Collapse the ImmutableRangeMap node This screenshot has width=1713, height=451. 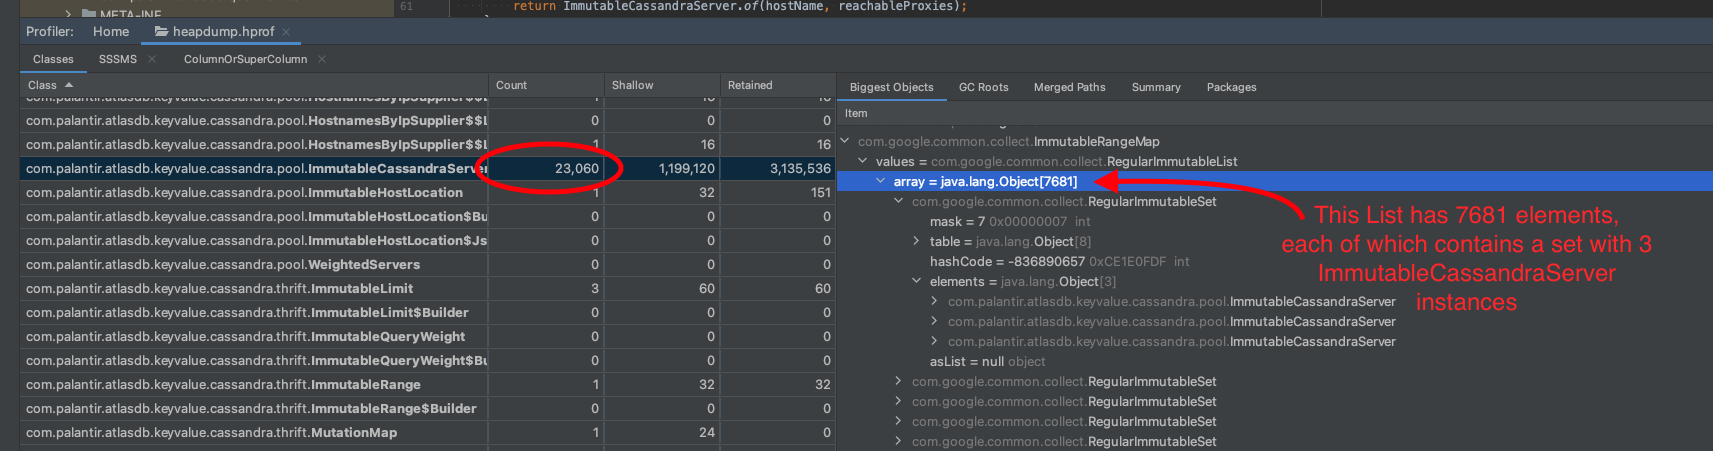coord(845,141)
